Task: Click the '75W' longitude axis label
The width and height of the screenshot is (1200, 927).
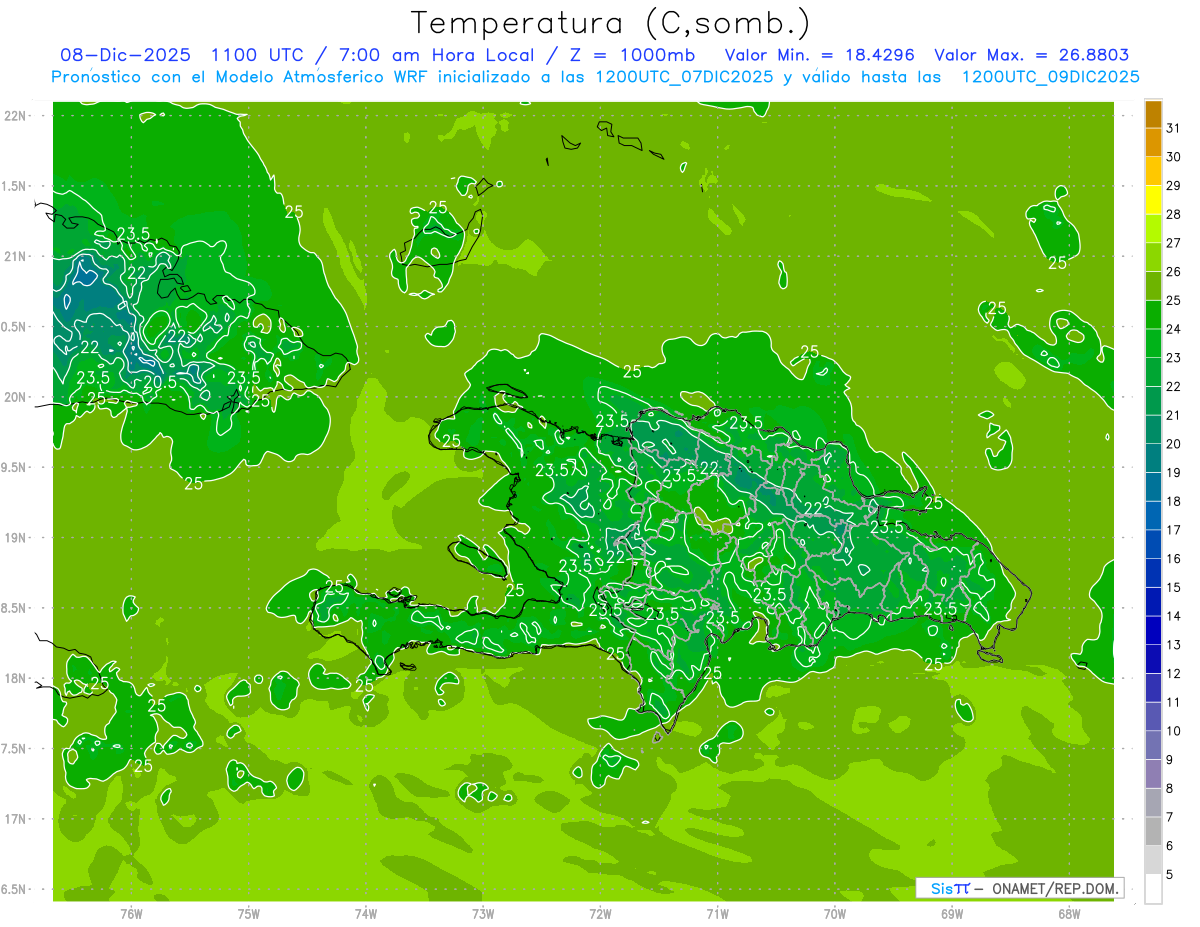Action: [248, 913]
